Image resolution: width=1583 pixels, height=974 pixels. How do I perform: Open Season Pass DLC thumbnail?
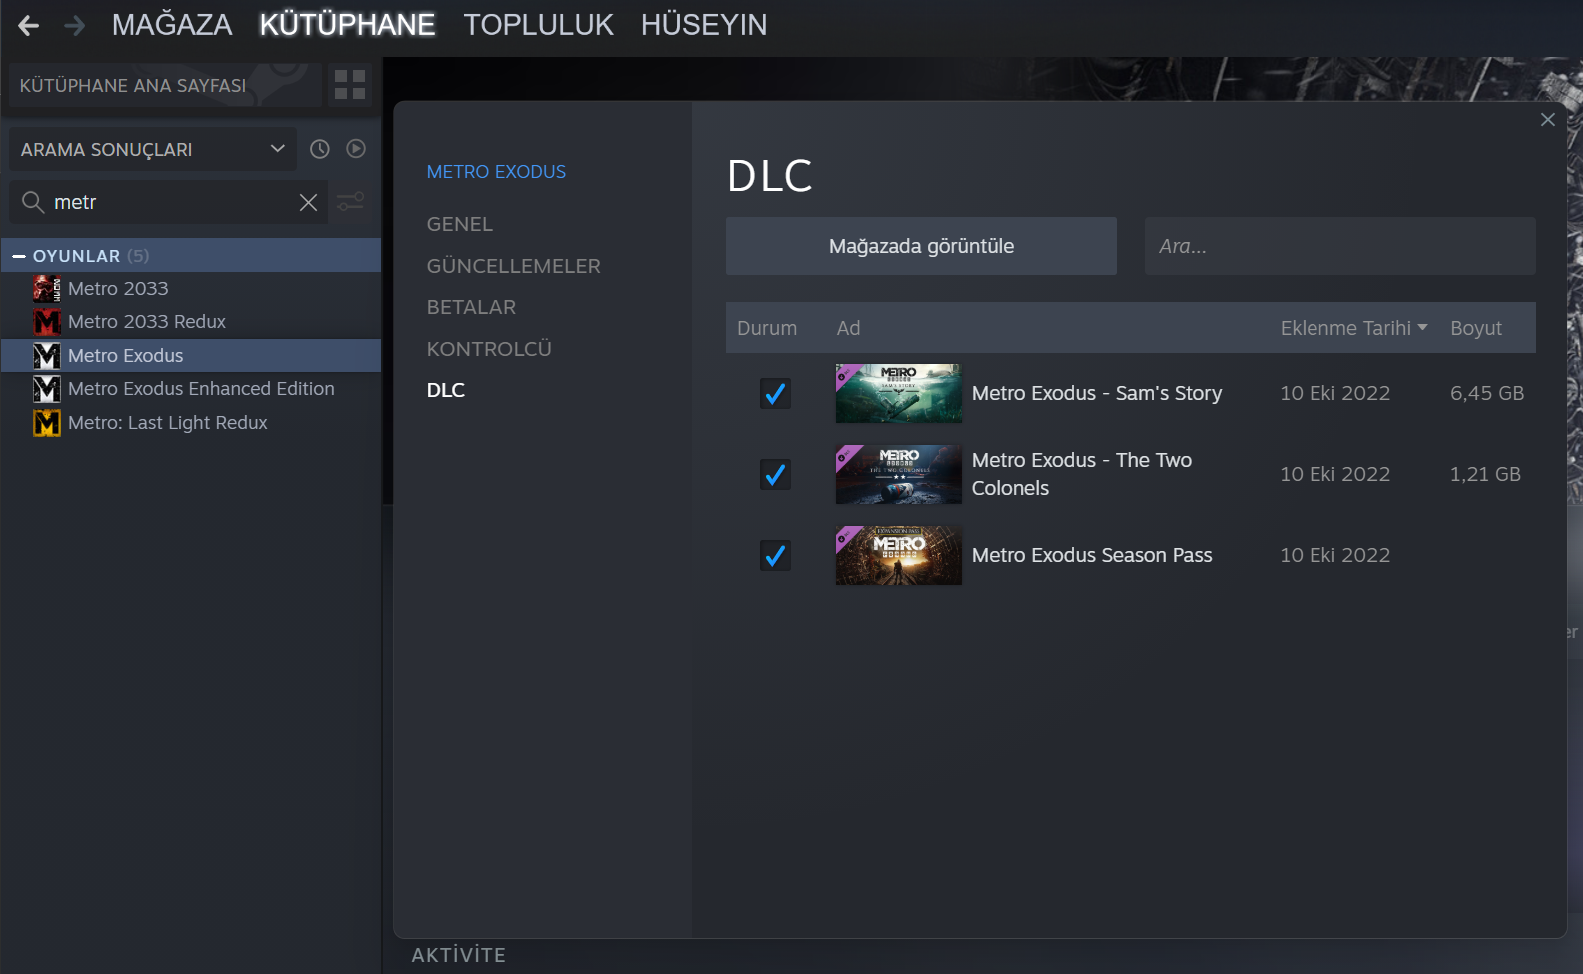click(899, 555)
